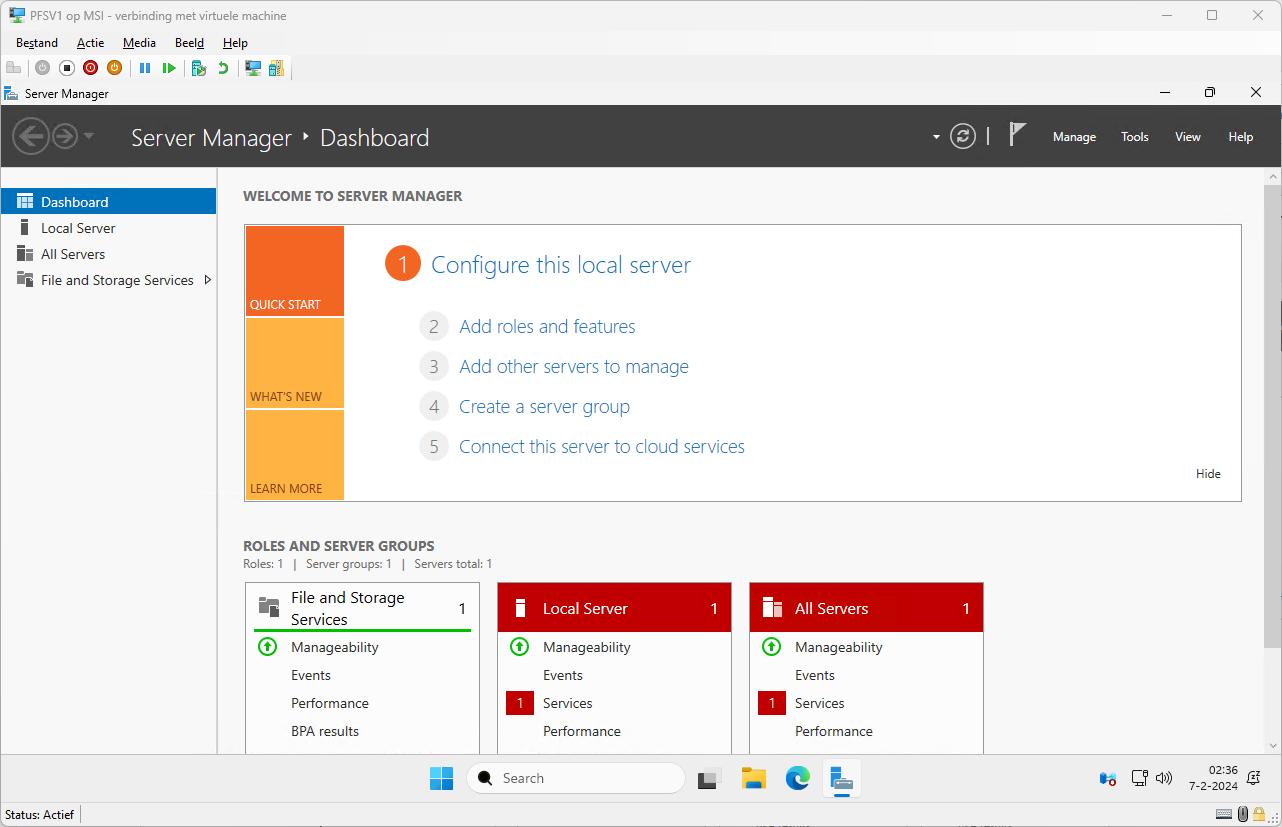Screen dimensions: 1282x827
Task: Open the Notifications flag icon
Action: 1017,134
